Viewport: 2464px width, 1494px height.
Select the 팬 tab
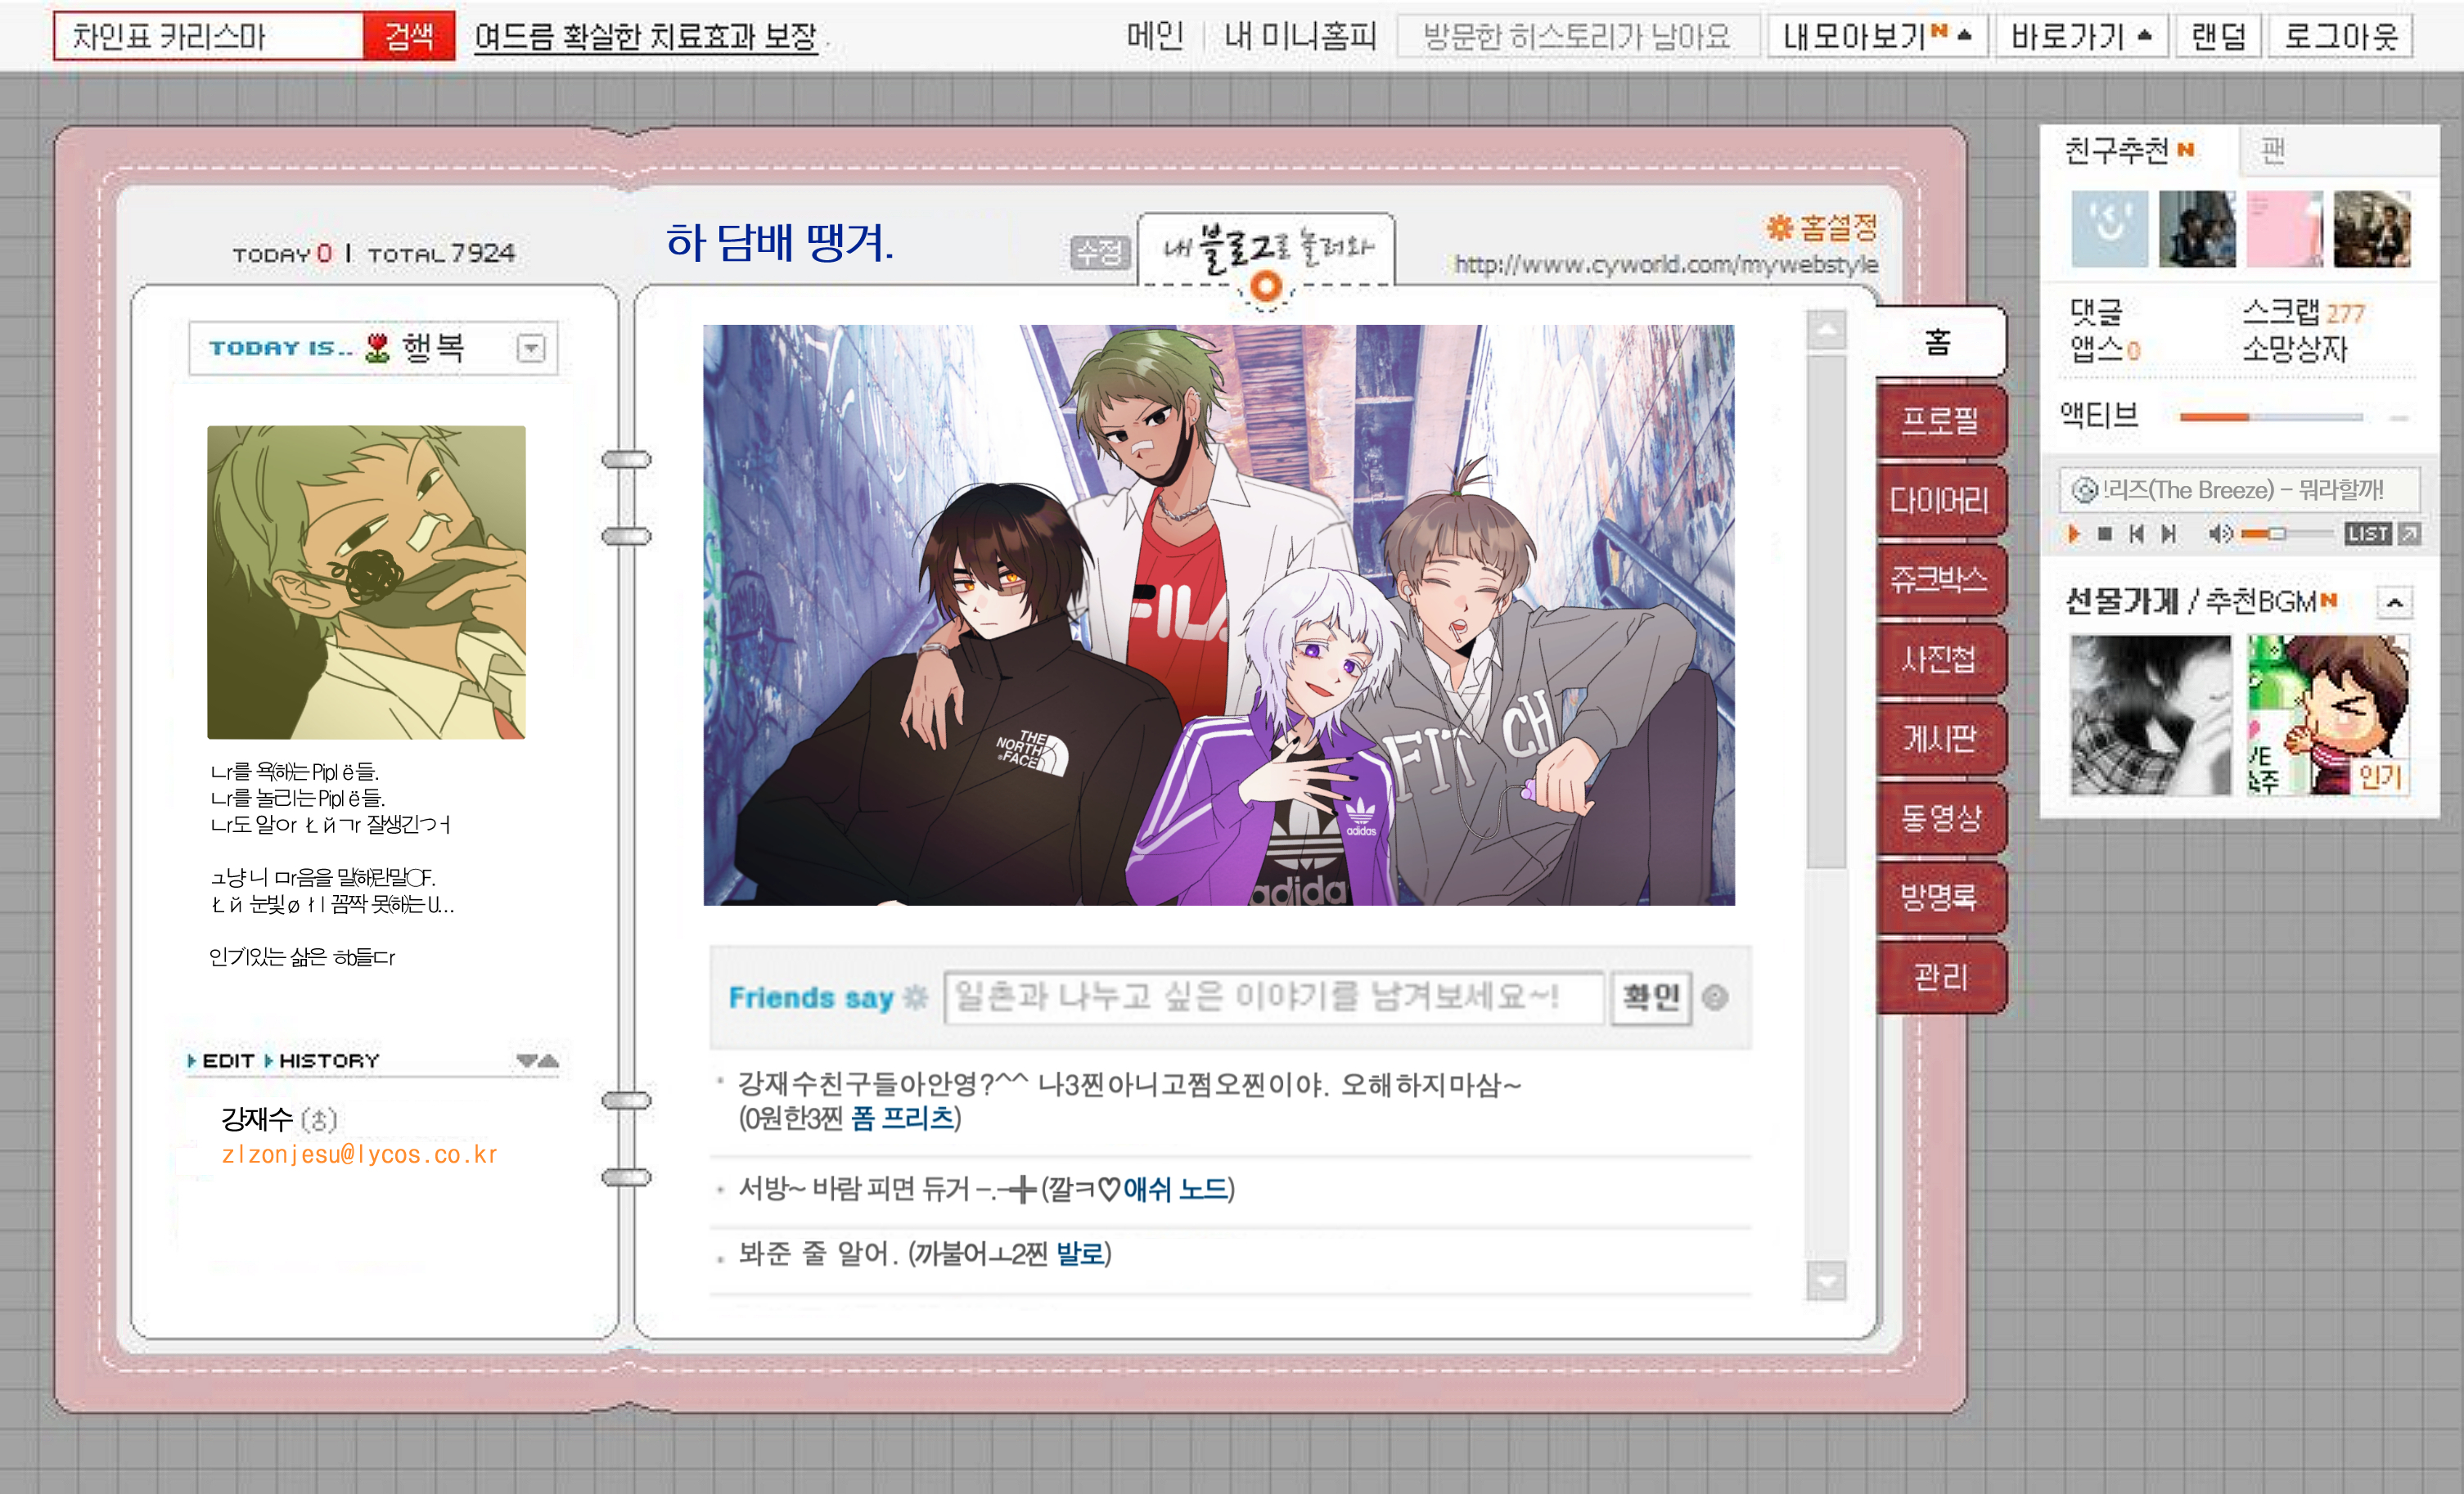coord(2273,150)
